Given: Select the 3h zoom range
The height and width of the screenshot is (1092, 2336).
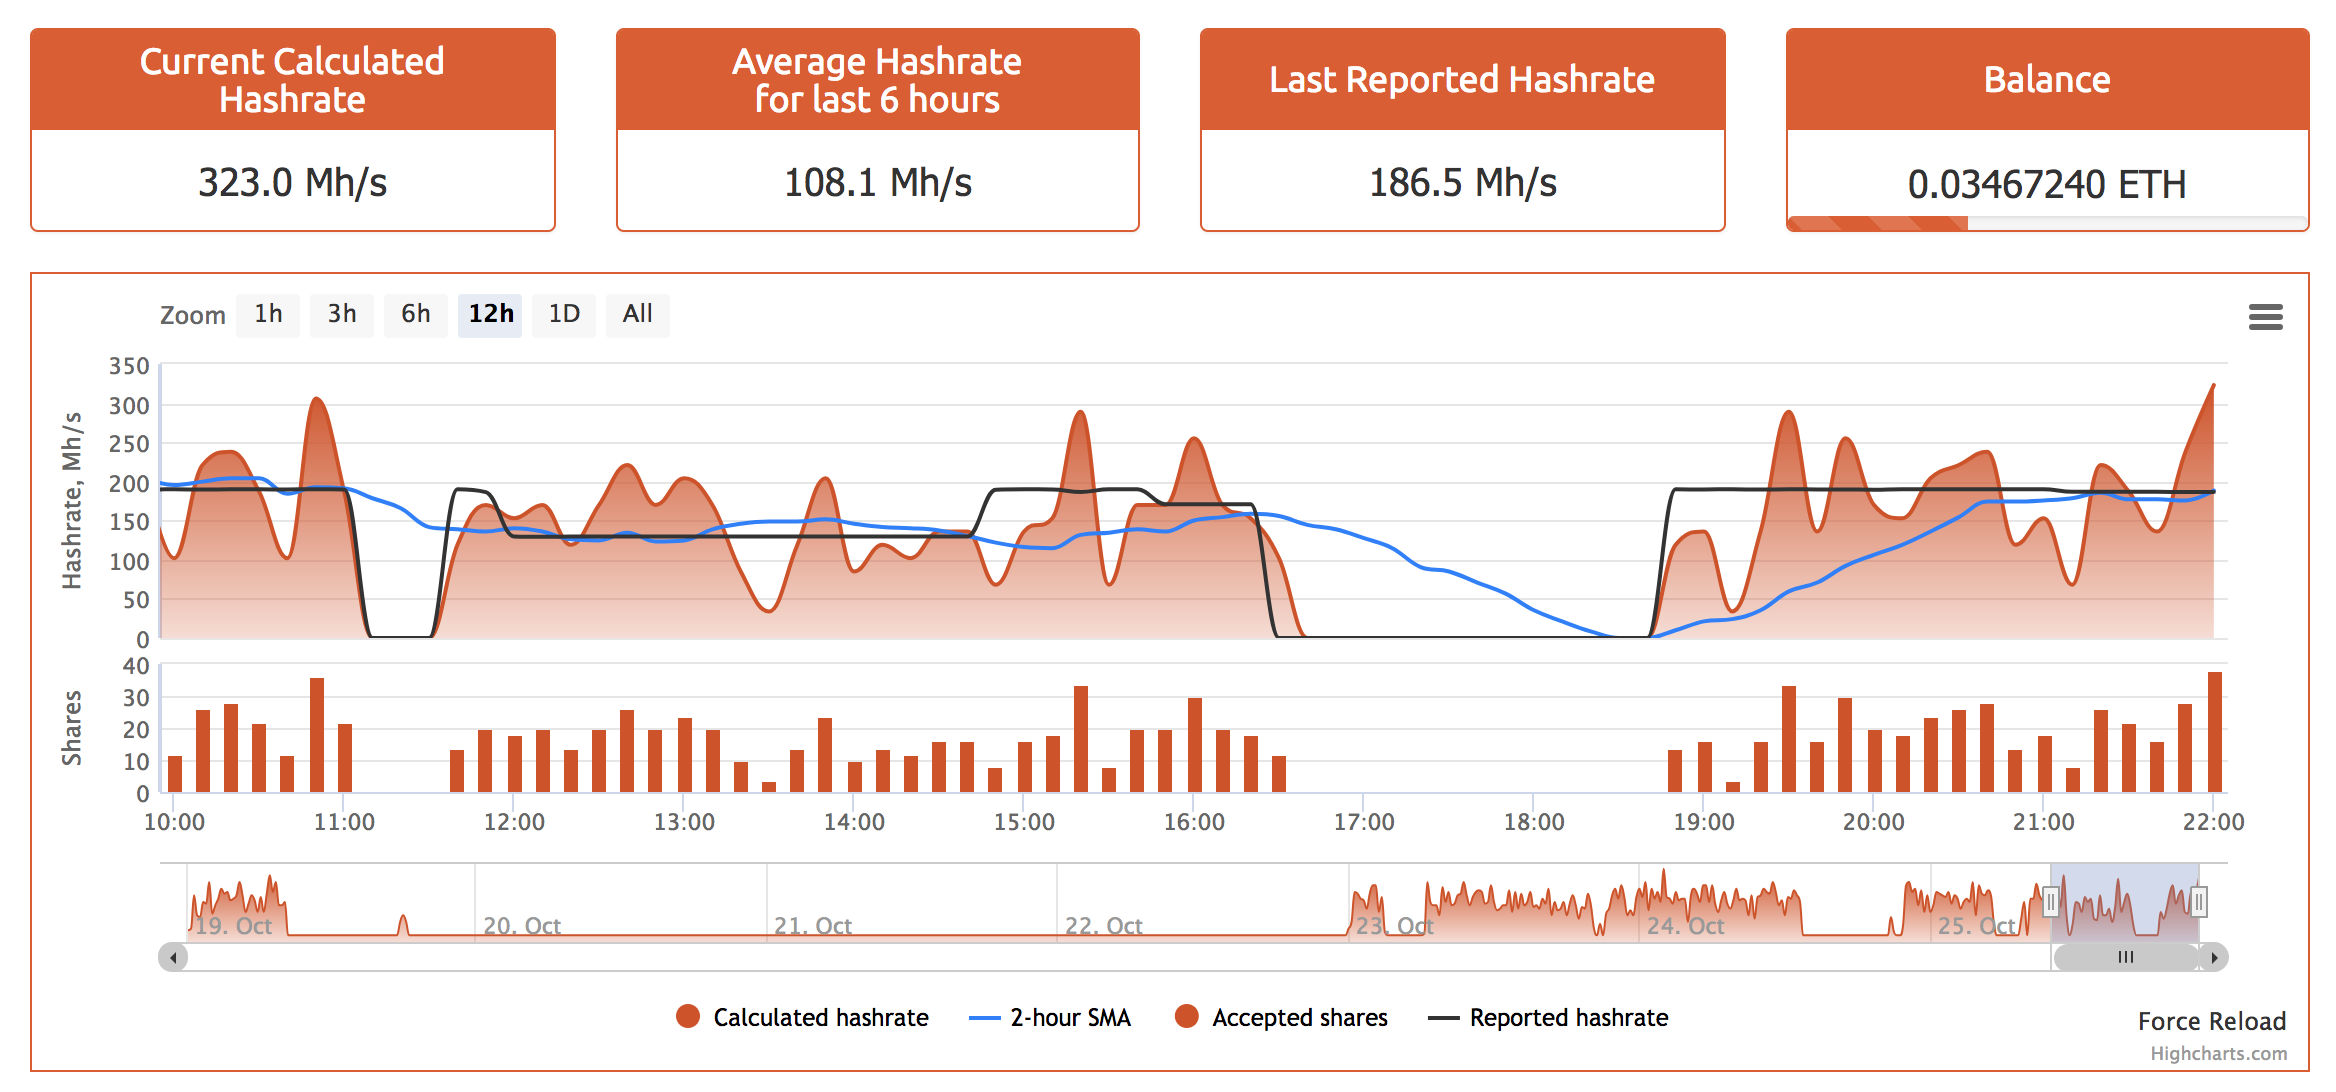Looking at the screenshot, I should pyautogui.click(x=342, y=315).
